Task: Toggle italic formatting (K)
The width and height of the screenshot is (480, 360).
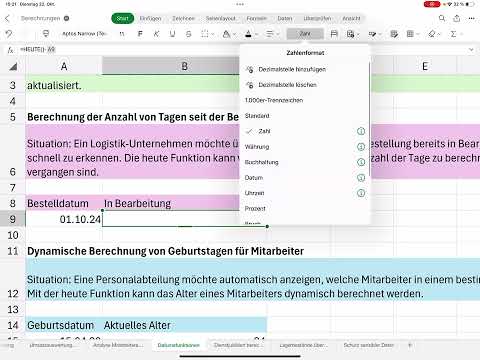Action: tap(156, 34)
